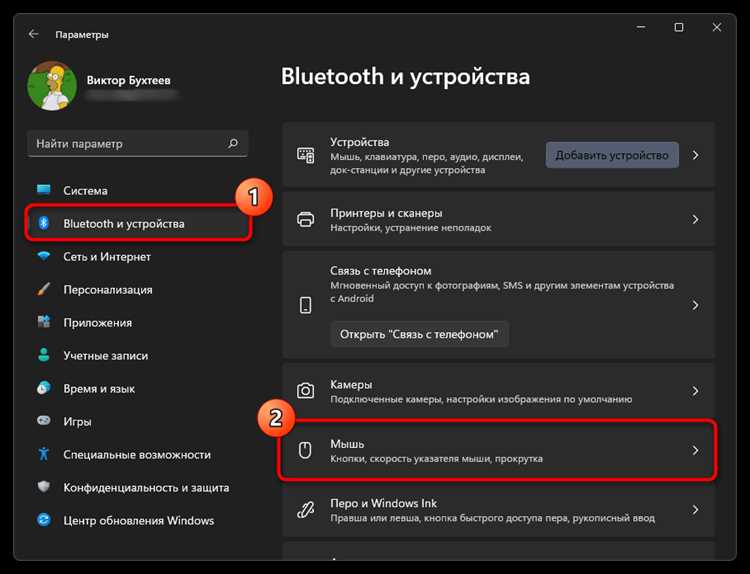Image resolution: width=750 pixels, height=574 pixels.
Task: Click Кнопки, скорость указателя мыши description
Action: tap(436, 459)
